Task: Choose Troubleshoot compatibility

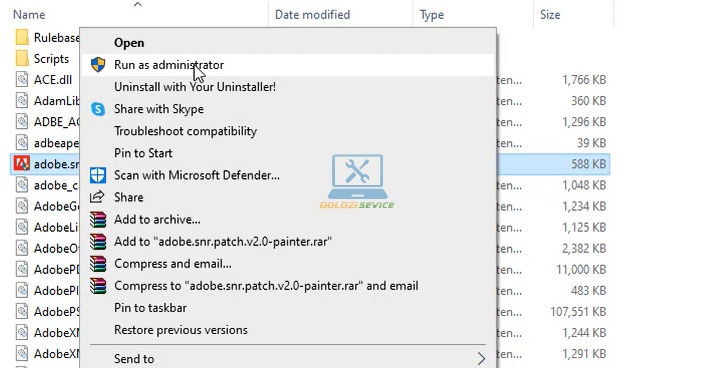Action: [185, 131]
